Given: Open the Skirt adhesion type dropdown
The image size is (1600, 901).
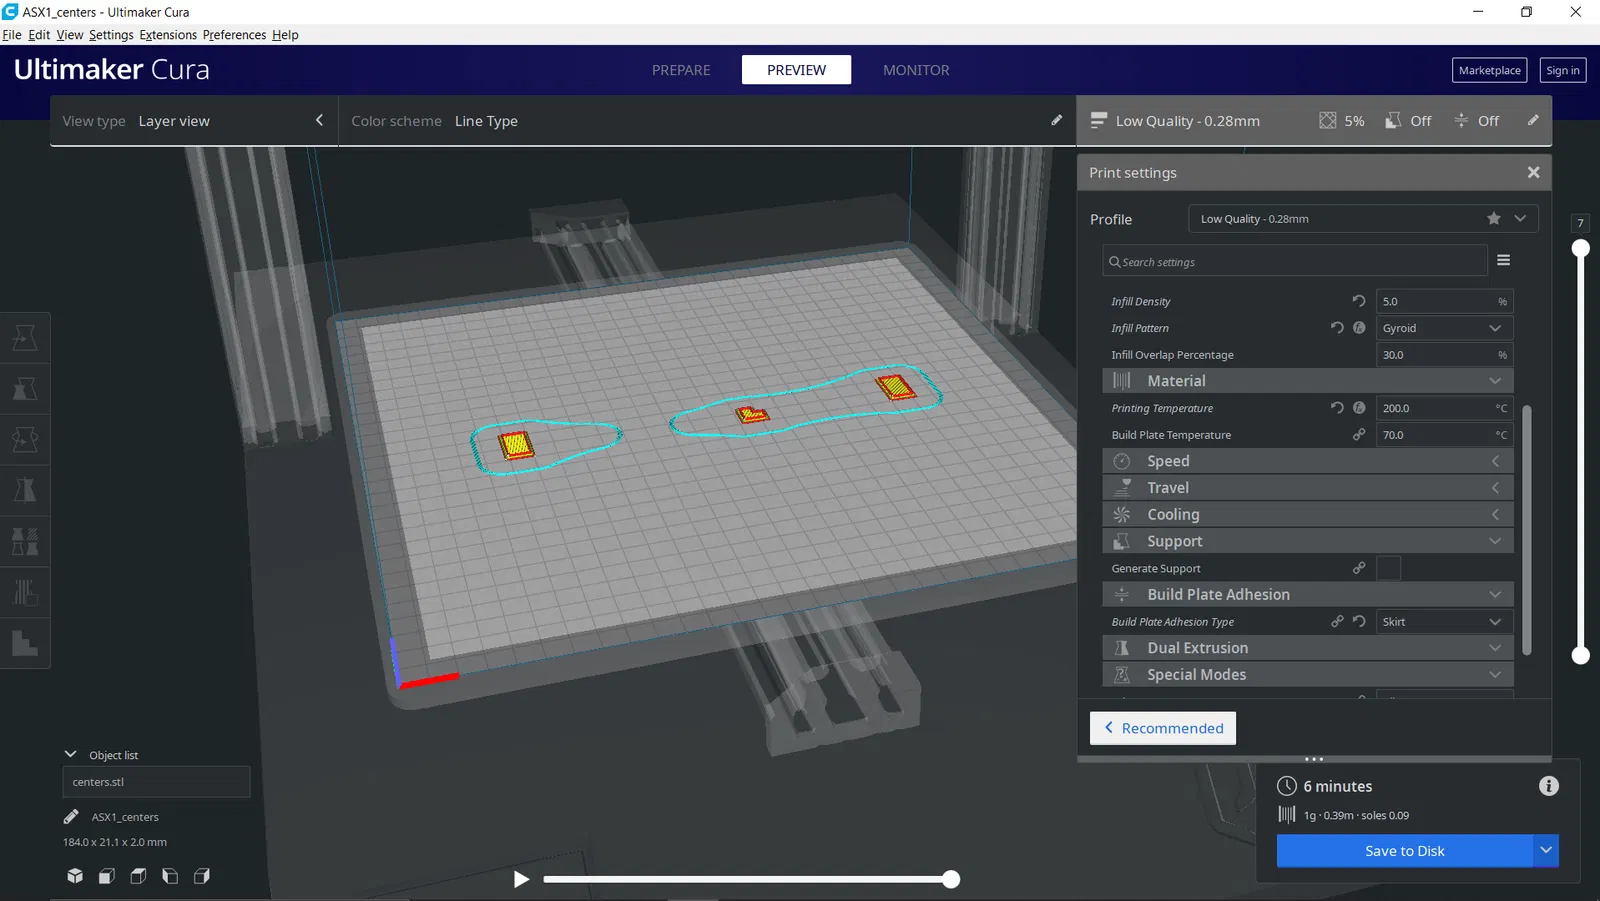Looking at the screenshot, I should 1444,622.
